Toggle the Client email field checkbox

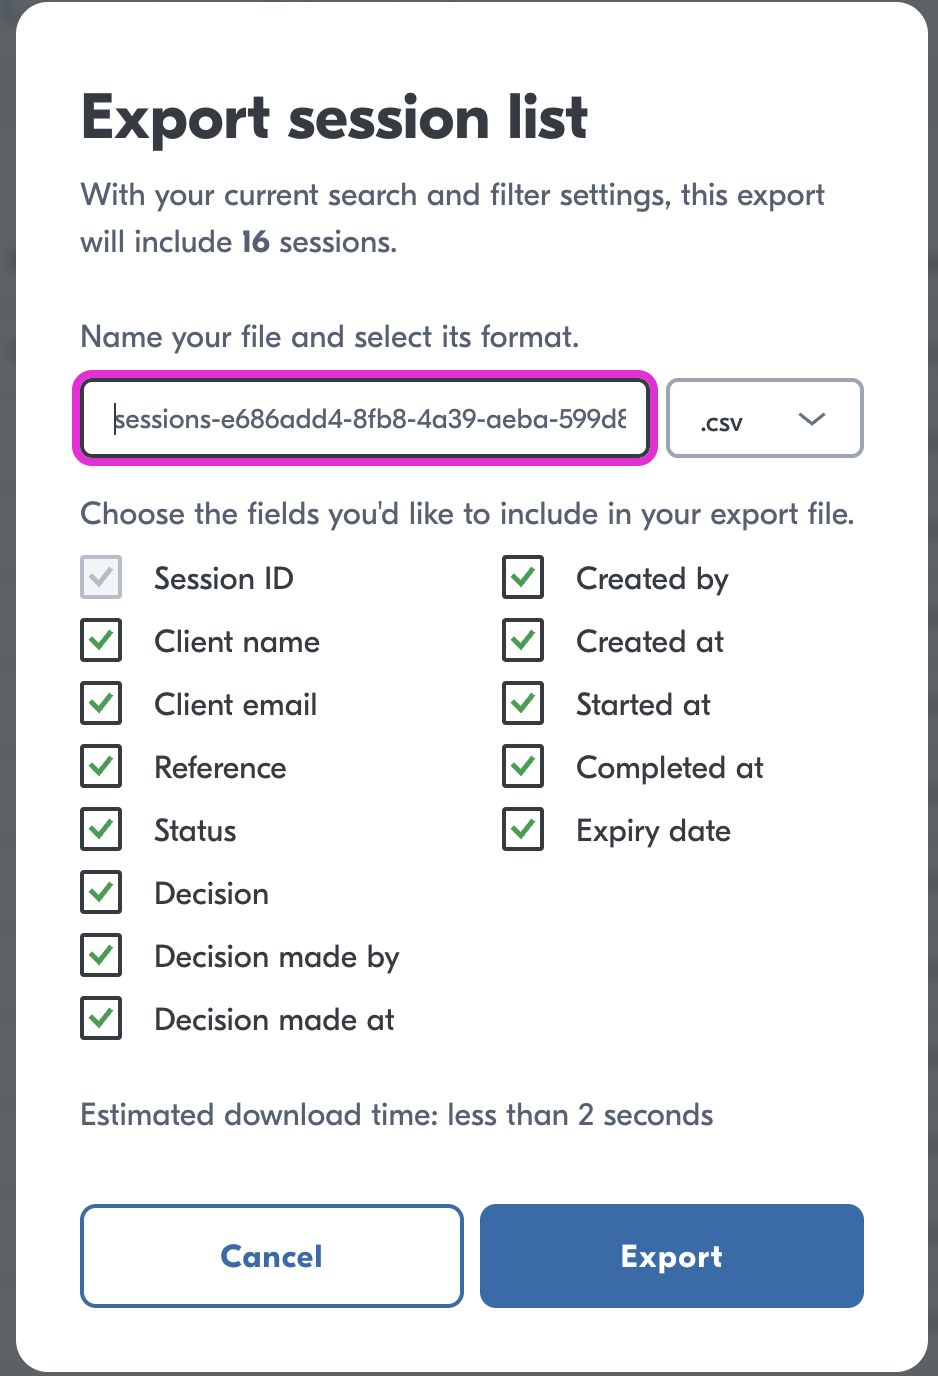coord(101,704)
